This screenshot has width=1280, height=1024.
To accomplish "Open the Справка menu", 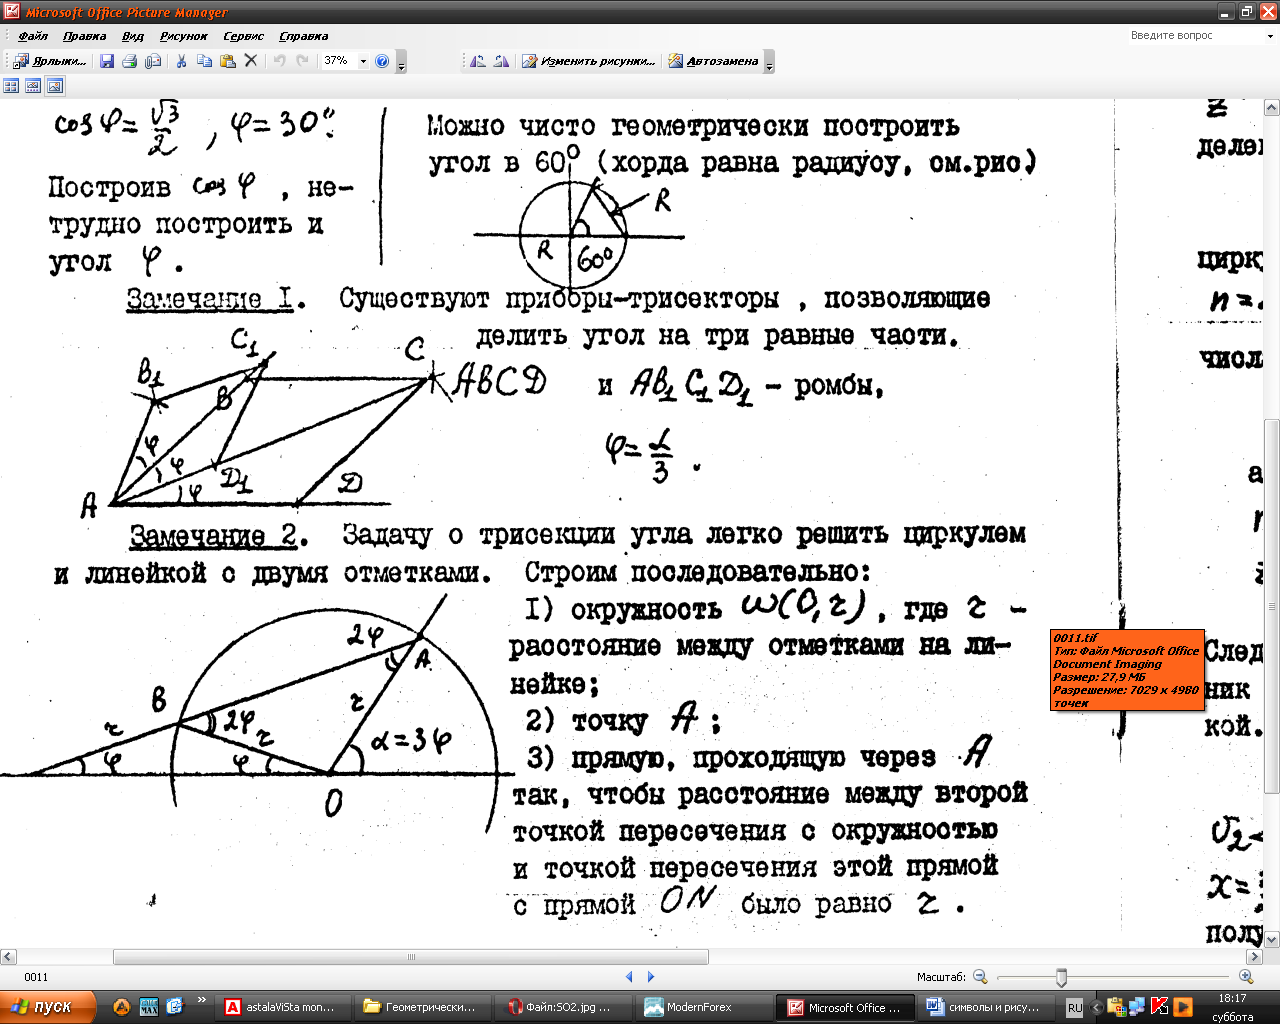I will point(304,36).
